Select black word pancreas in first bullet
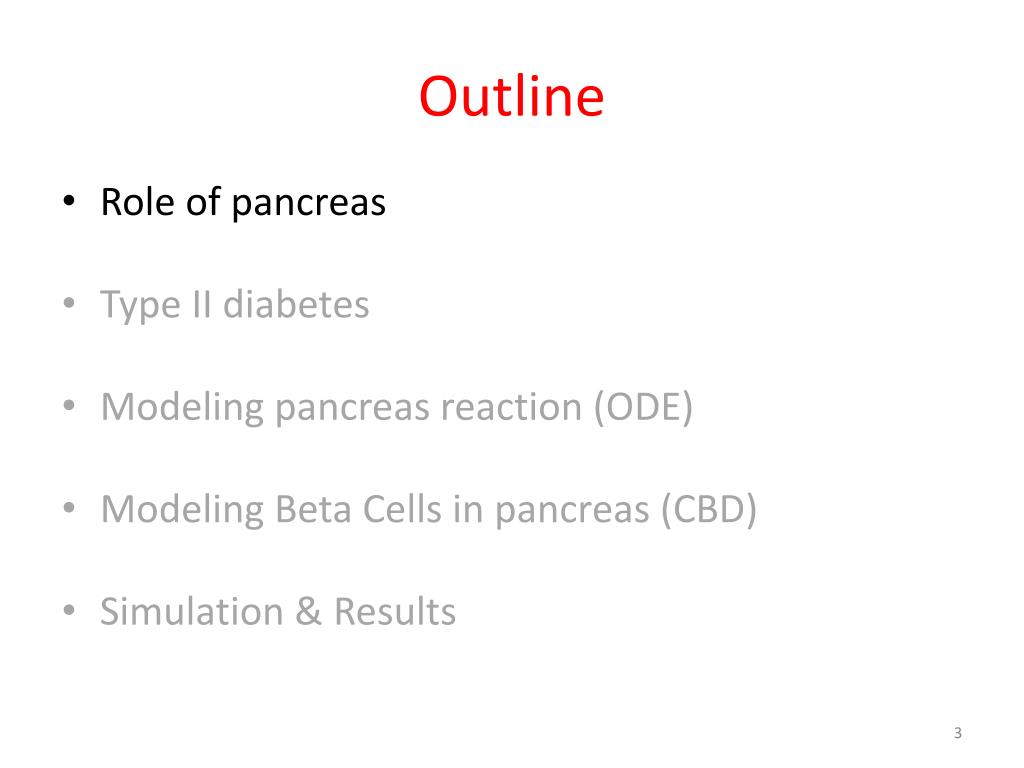Image resolution: width=1024 pixels, height=768 pixels. [309, 204]
